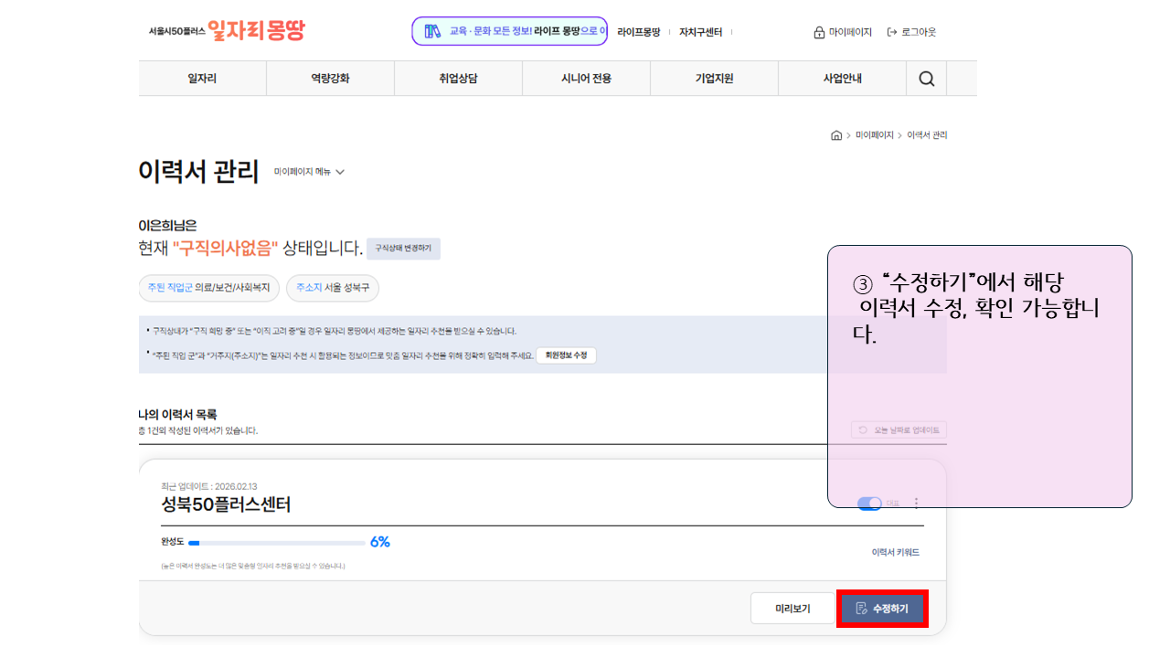Click the 수정하기 edit document icon

pyautogui.click(x=861, y=609)
